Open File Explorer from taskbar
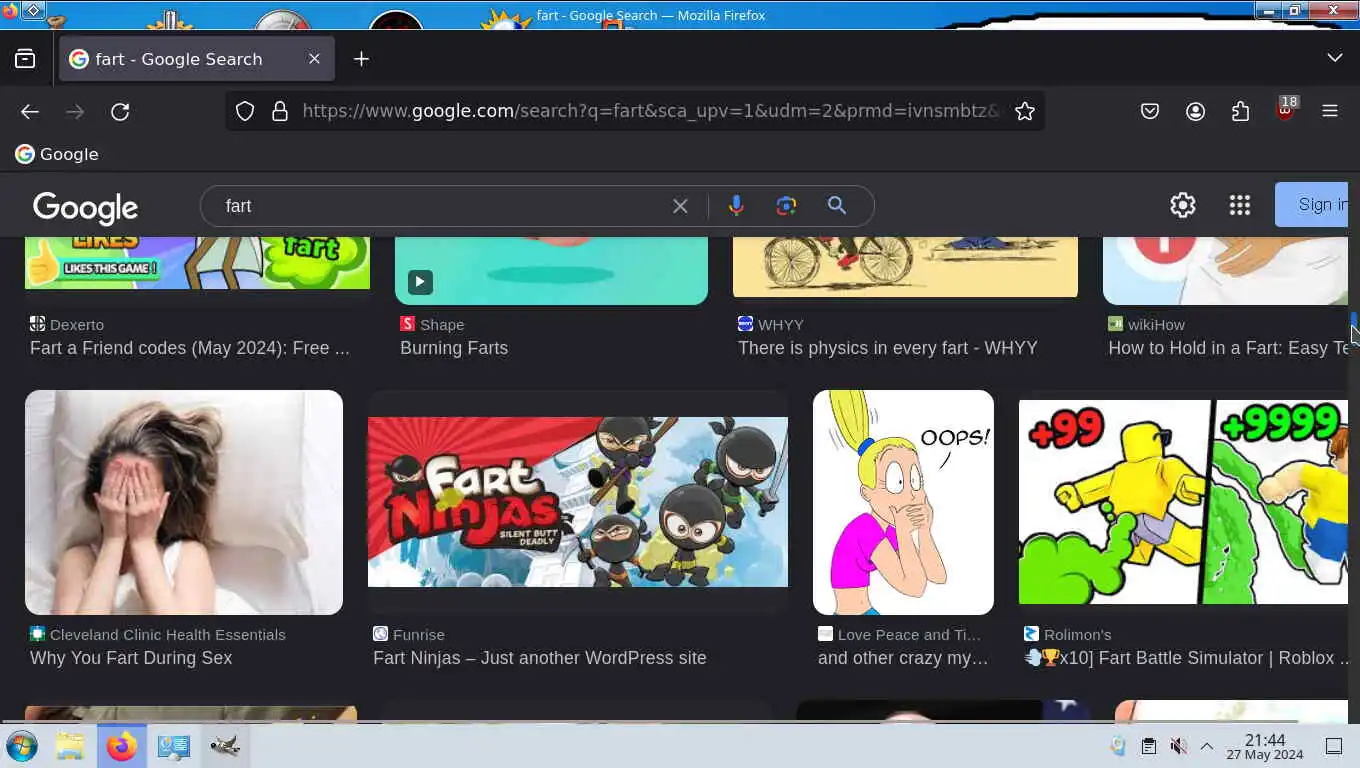The width and height of the screenshot is (1360, 768). click(x=70, y=746)
